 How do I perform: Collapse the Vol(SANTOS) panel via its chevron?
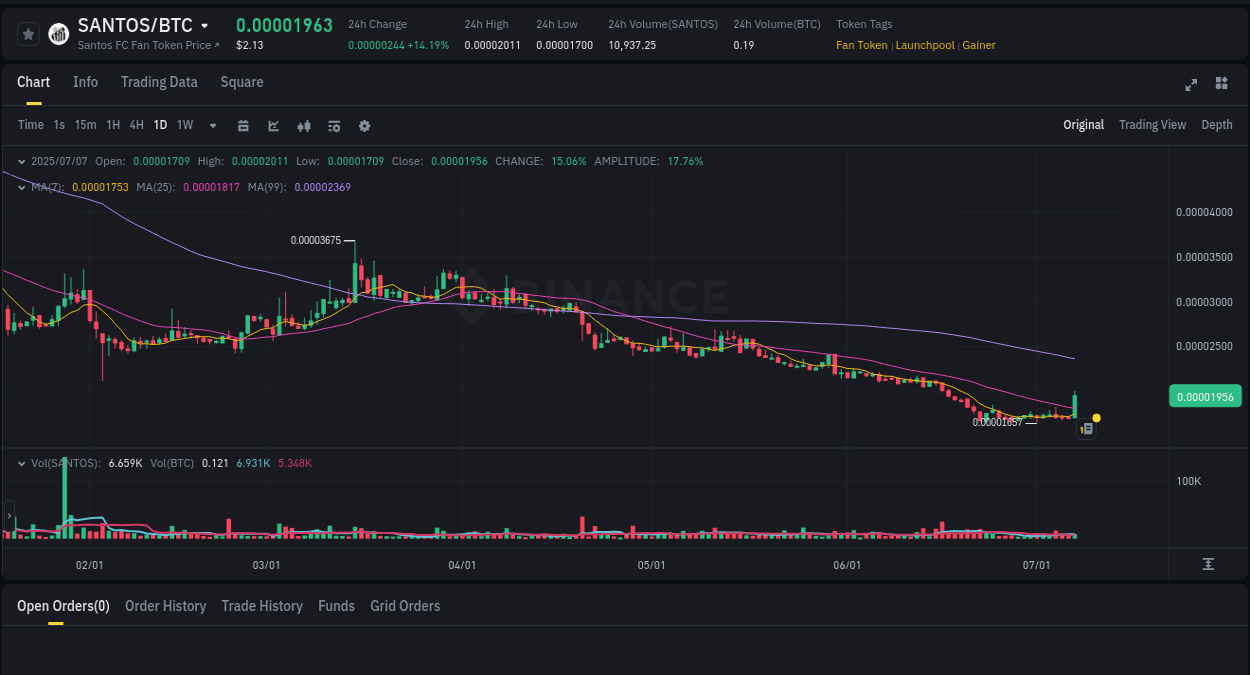click(22, 463)
